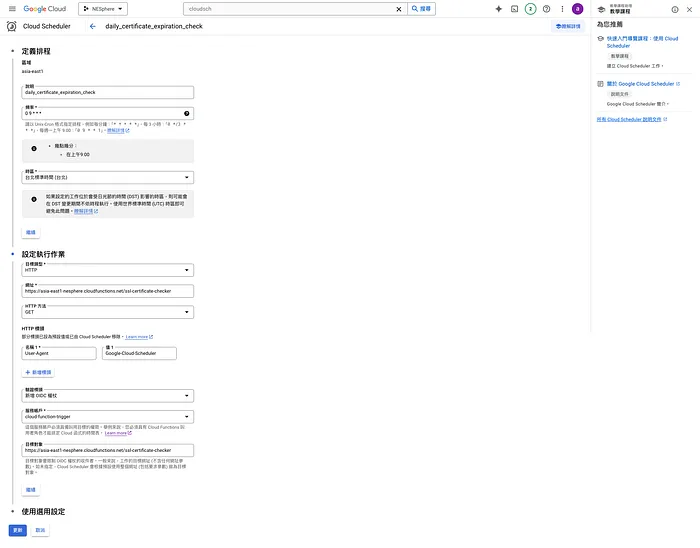Open the about Google Cloud Scheduler link
Screen dimensions: 700x548
tap(643, 84)
